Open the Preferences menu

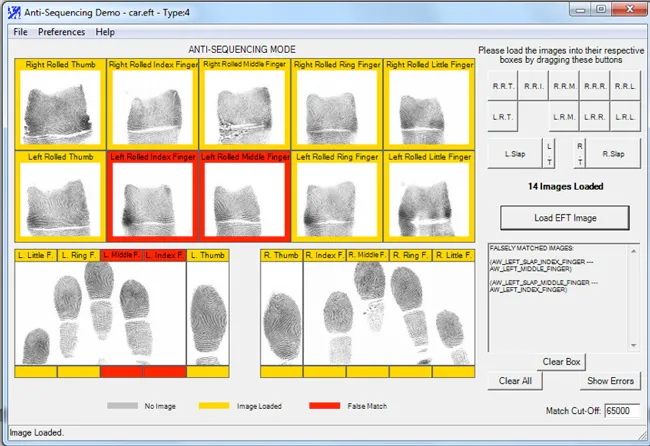(x=61, y=32)
